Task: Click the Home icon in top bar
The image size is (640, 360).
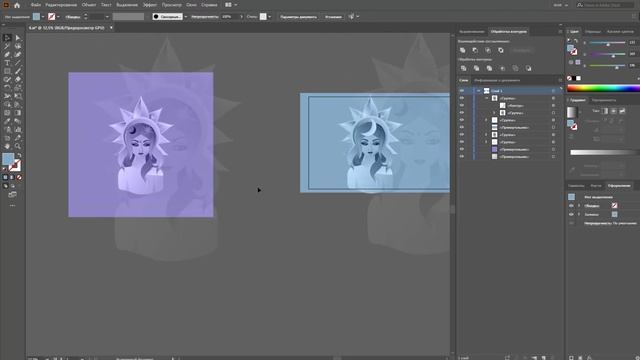Action: click(17, 5)
